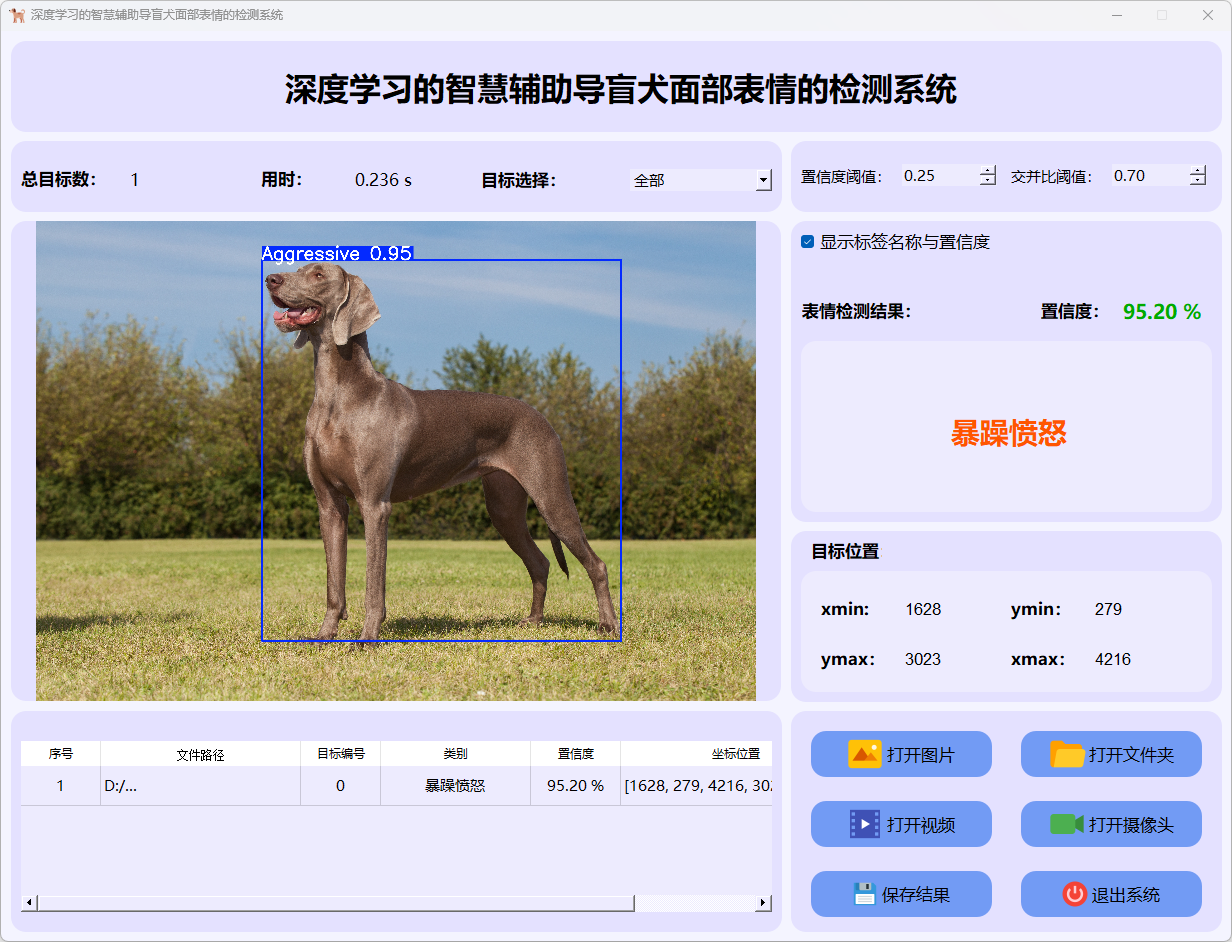Click the dog app icon in title bar
Screen dimensions: 1232x942
click(x=17, y=15)
